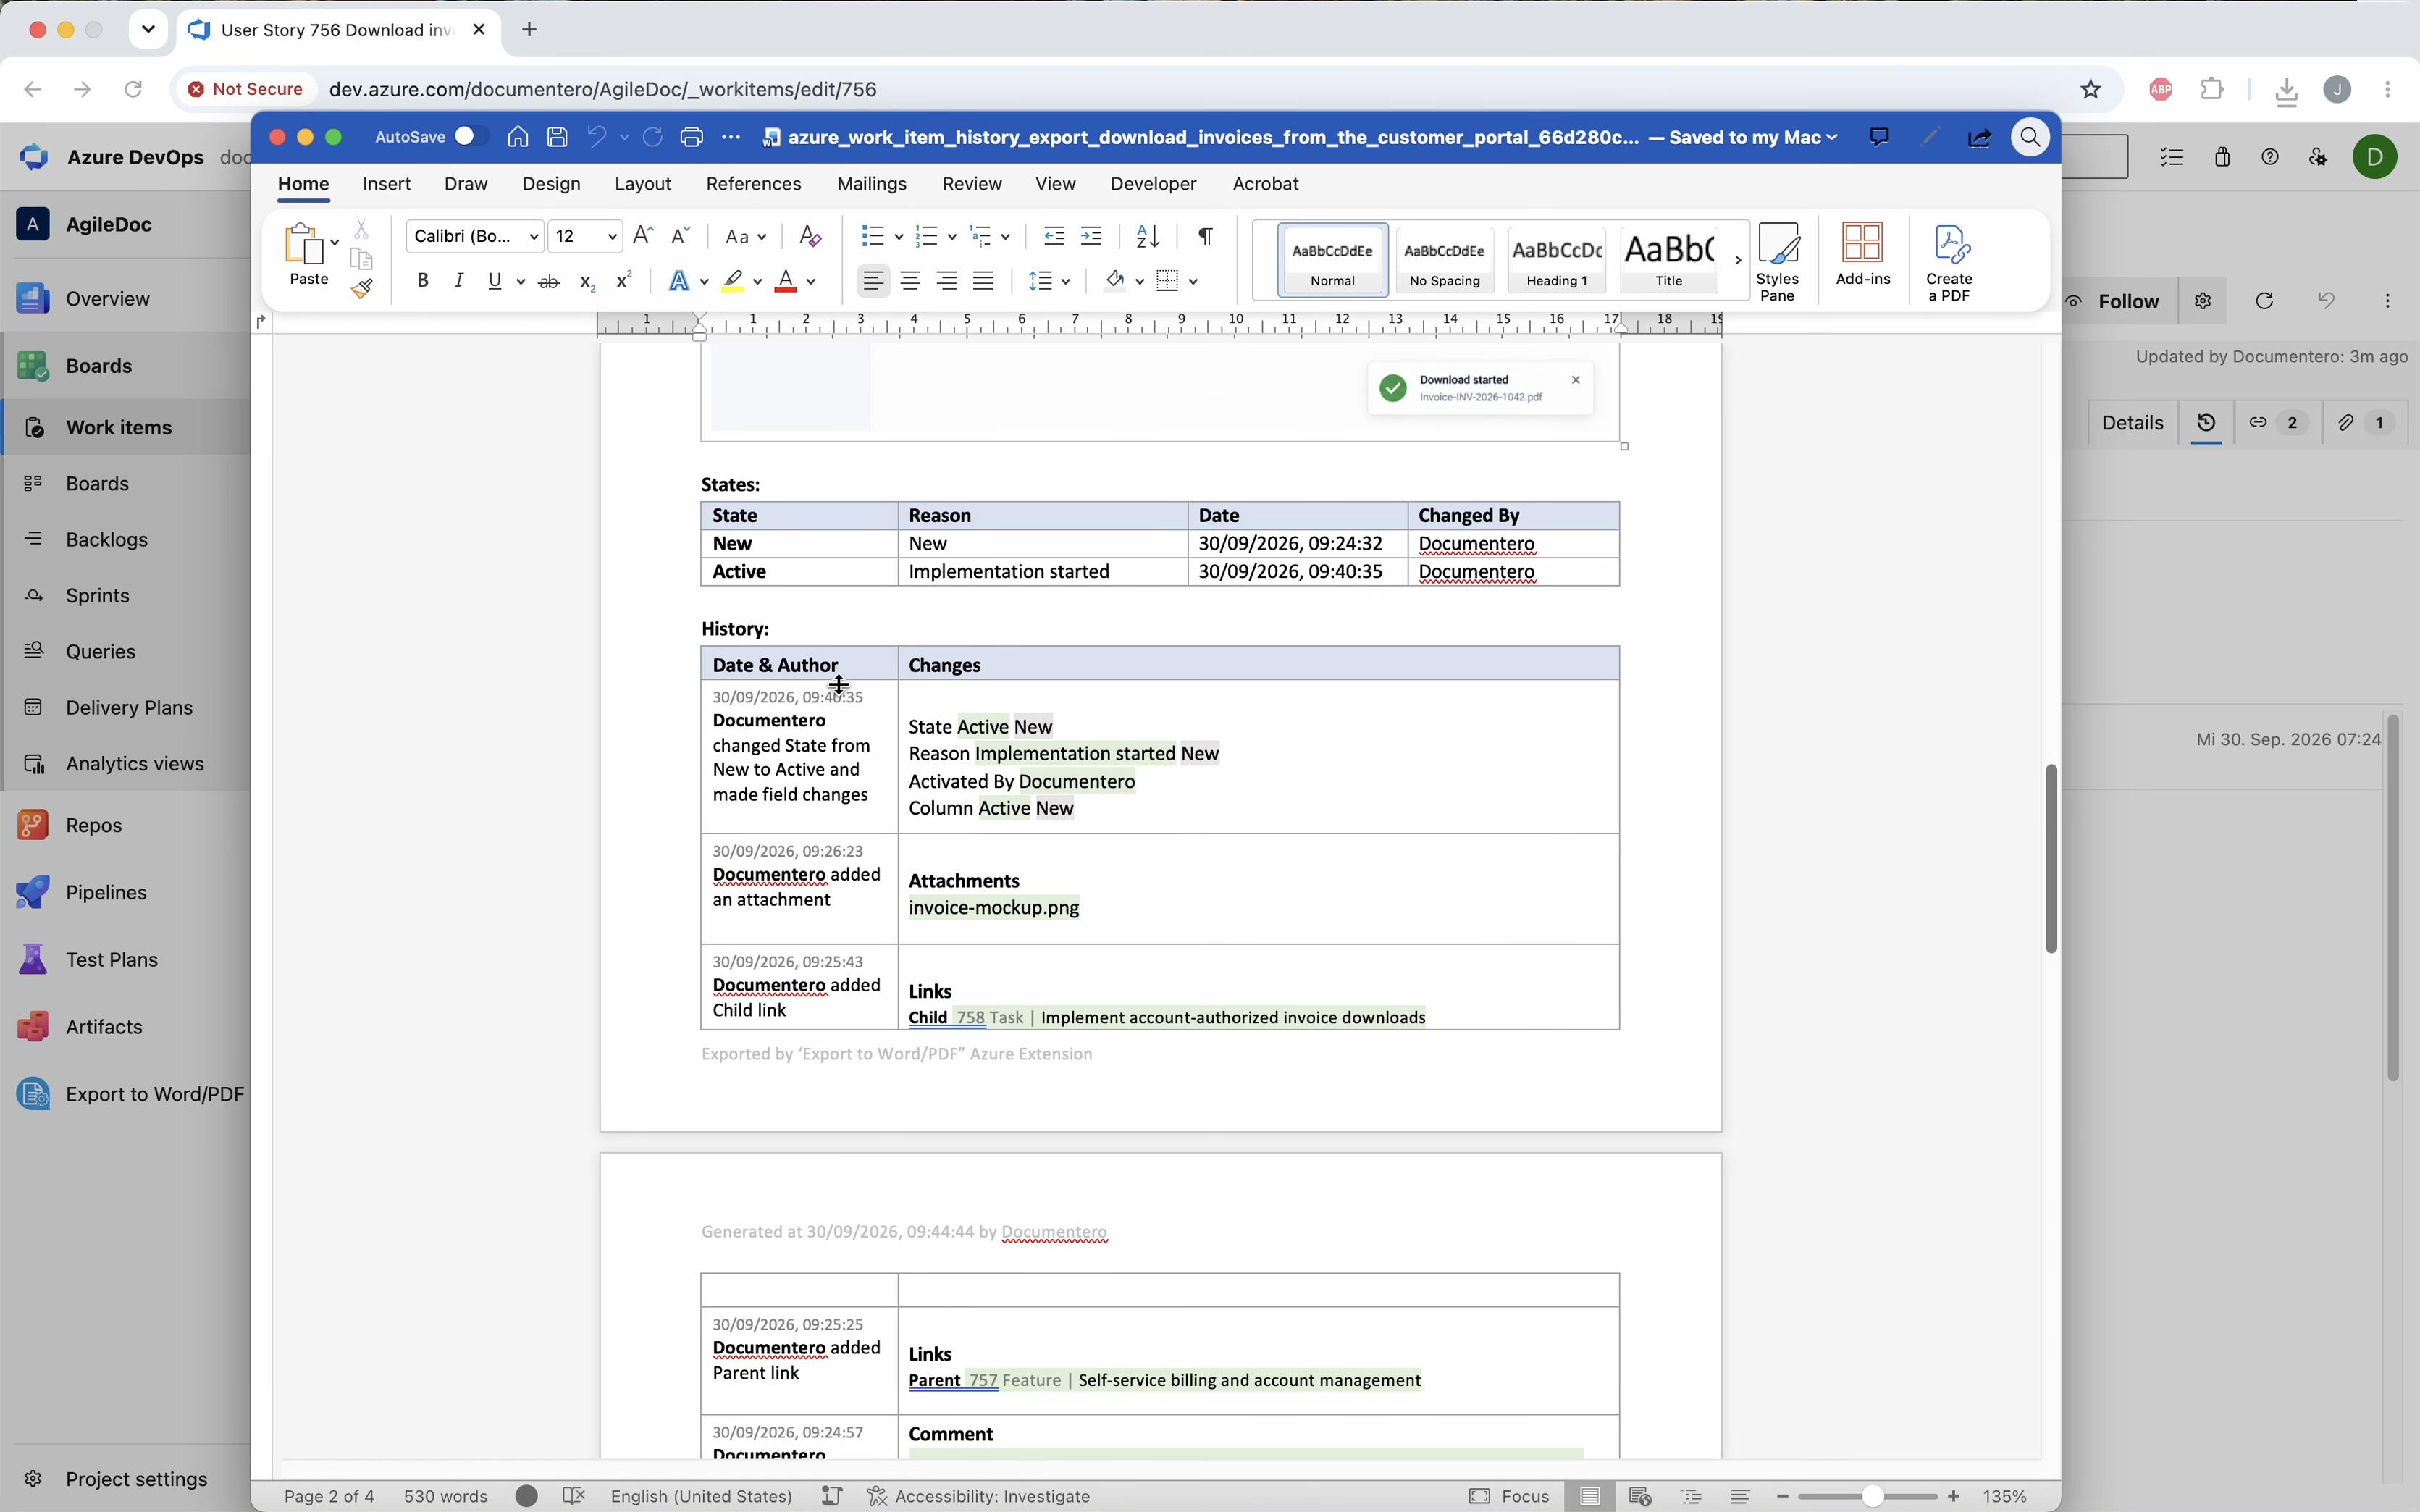Open numbering list dropdown arrow

click(x=952, y=237)
